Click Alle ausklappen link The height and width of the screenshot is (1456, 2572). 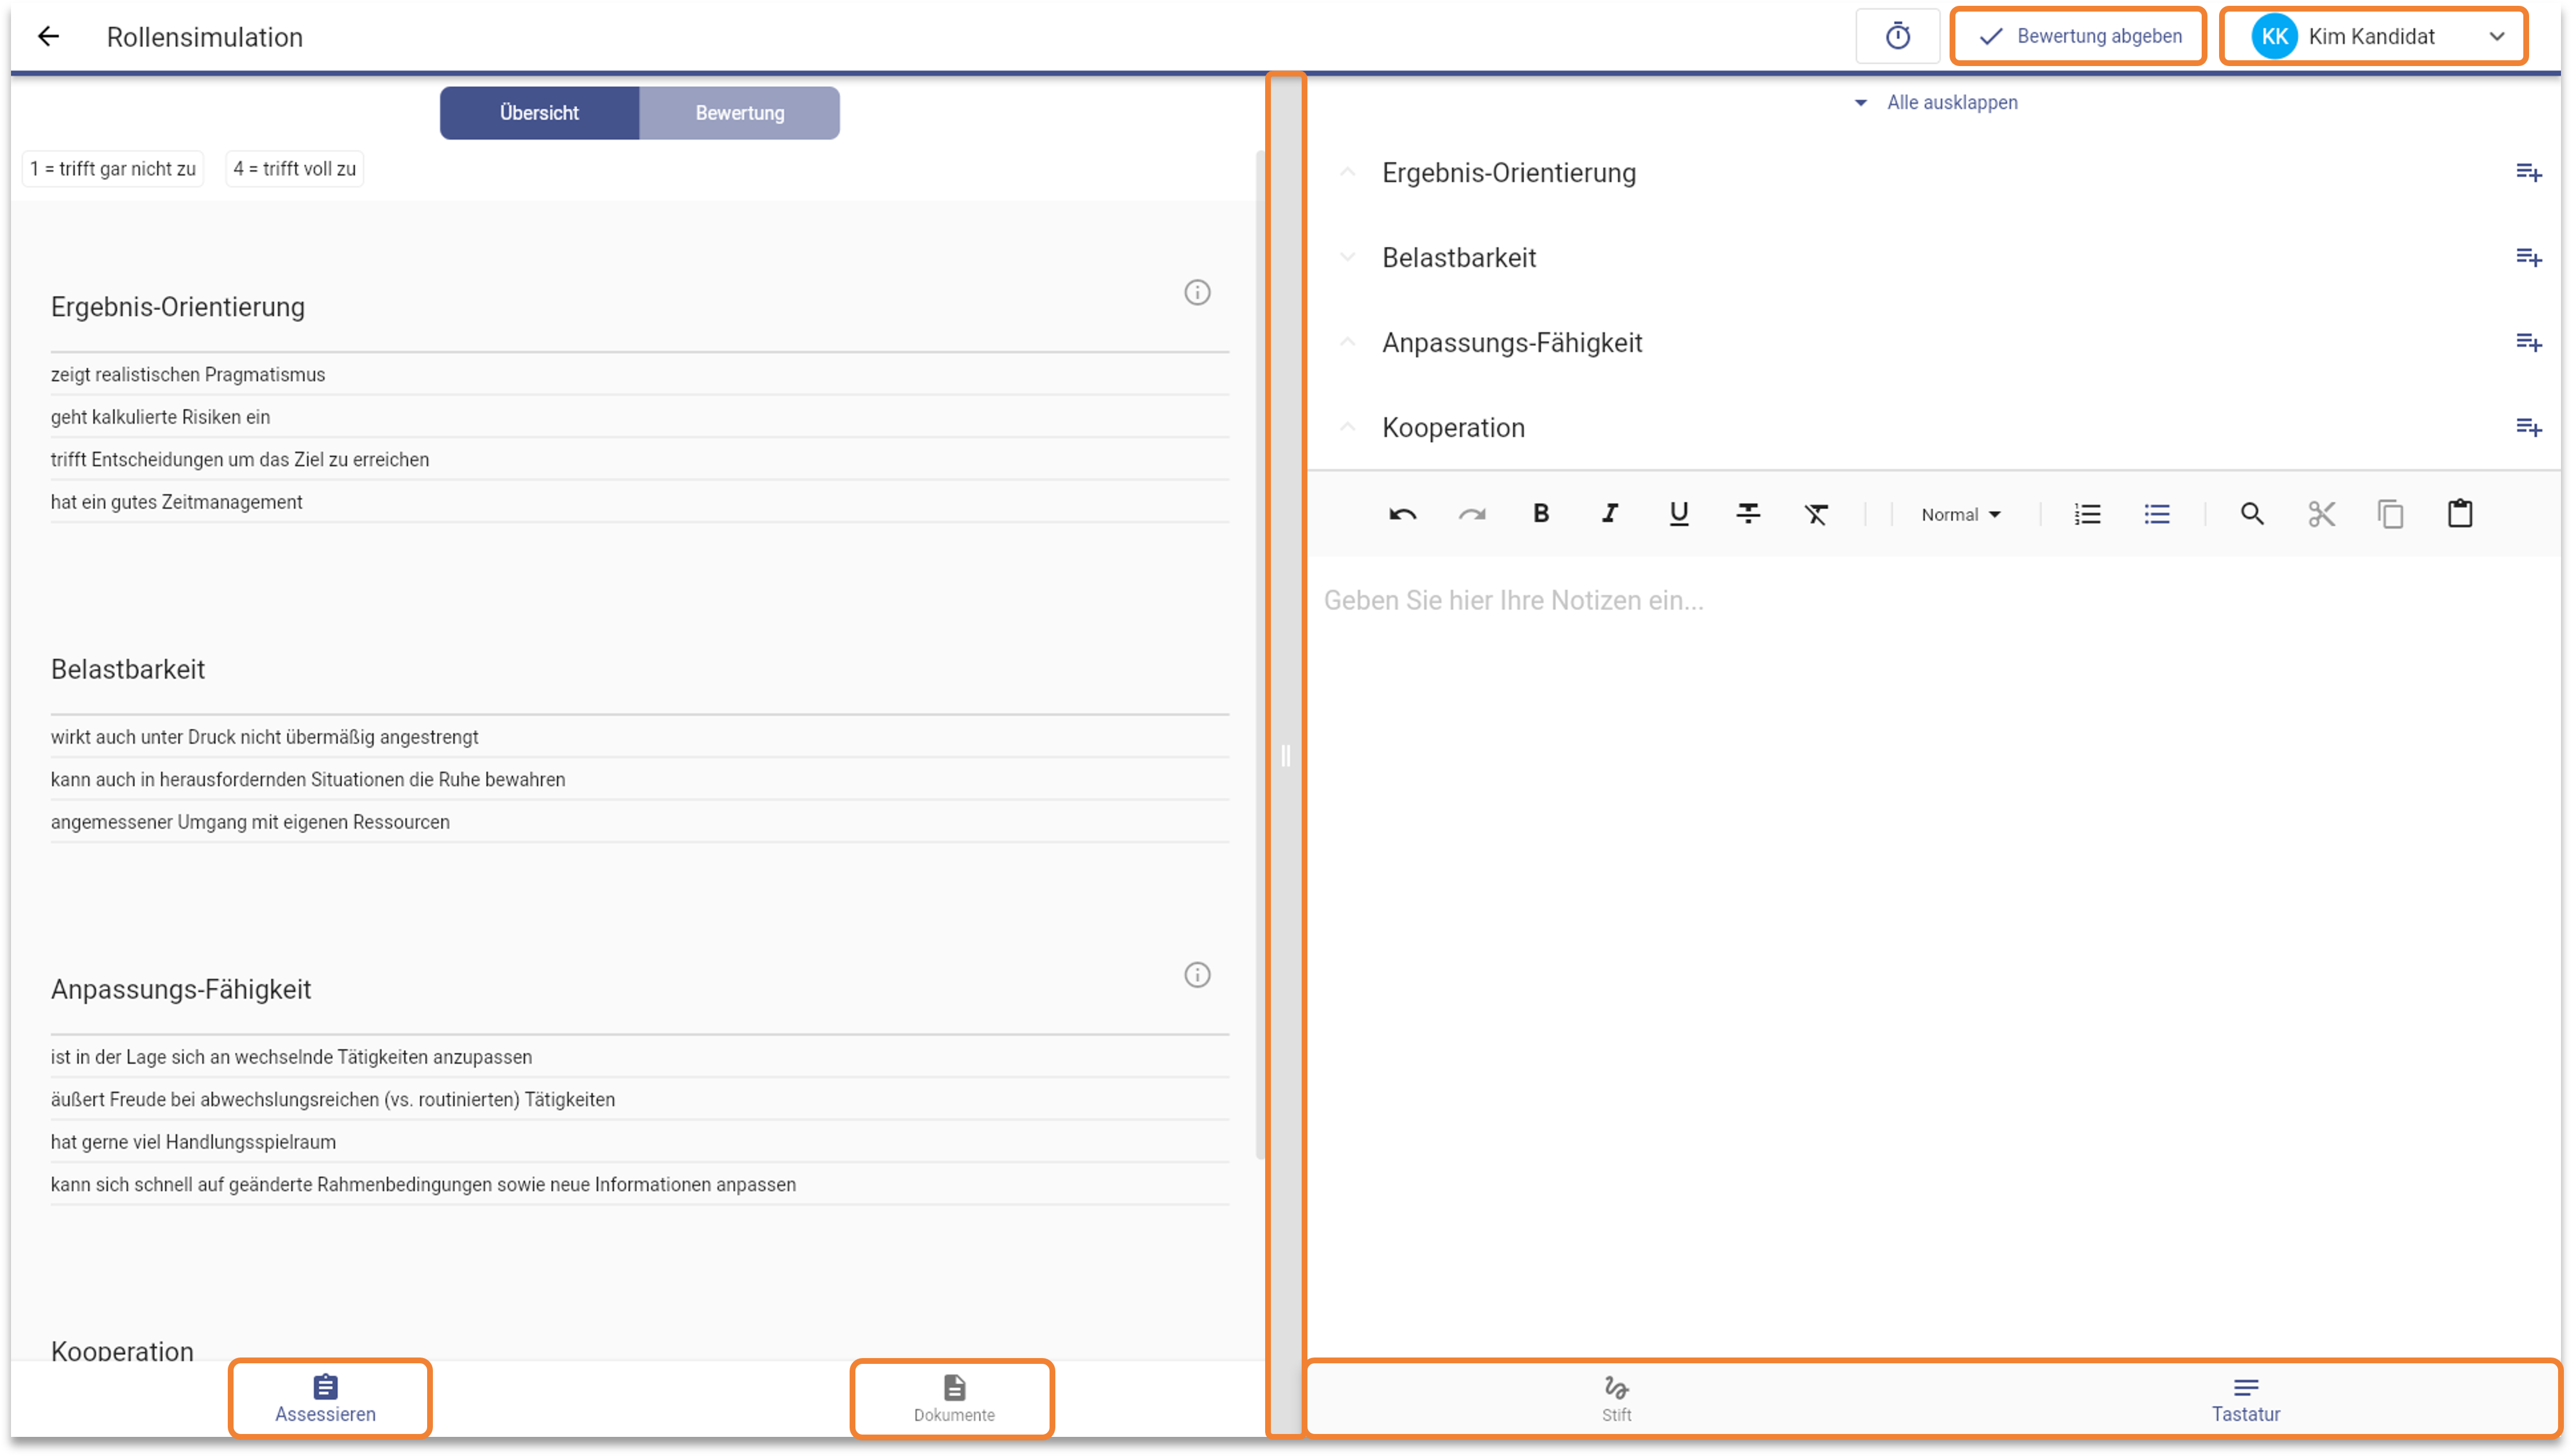click(x=1936, y=102)
